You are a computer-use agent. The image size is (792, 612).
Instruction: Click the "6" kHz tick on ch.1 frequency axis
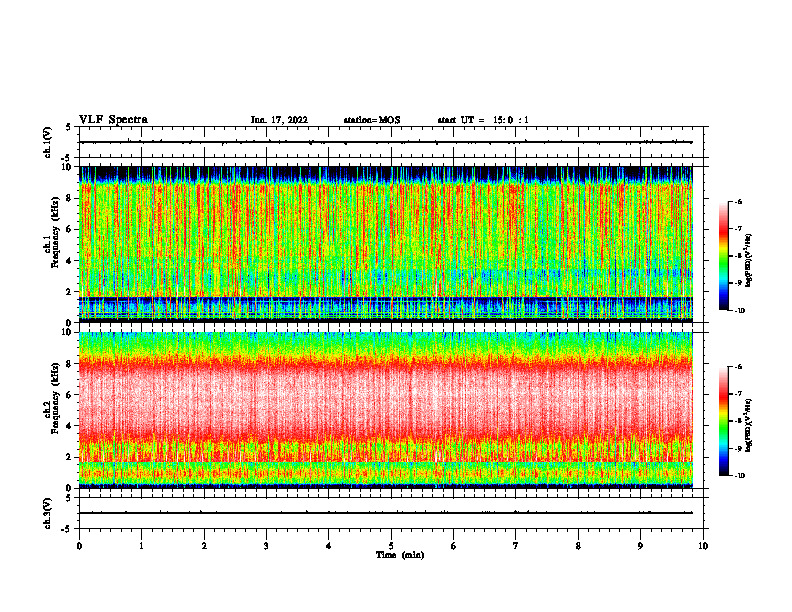[x=70, y=230]
